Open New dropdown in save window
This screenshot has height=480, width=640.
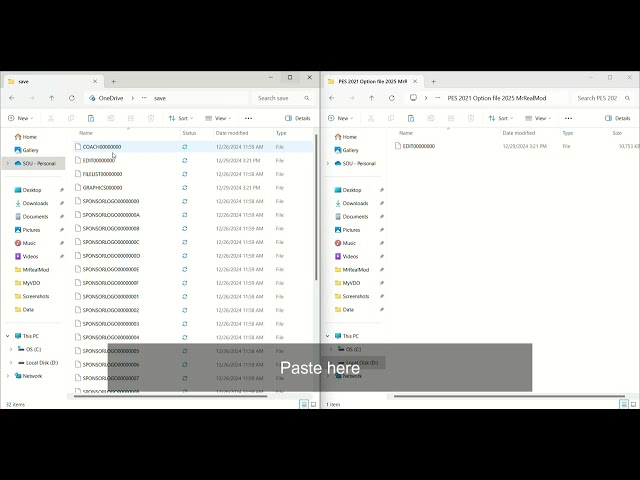pos(20,118)
